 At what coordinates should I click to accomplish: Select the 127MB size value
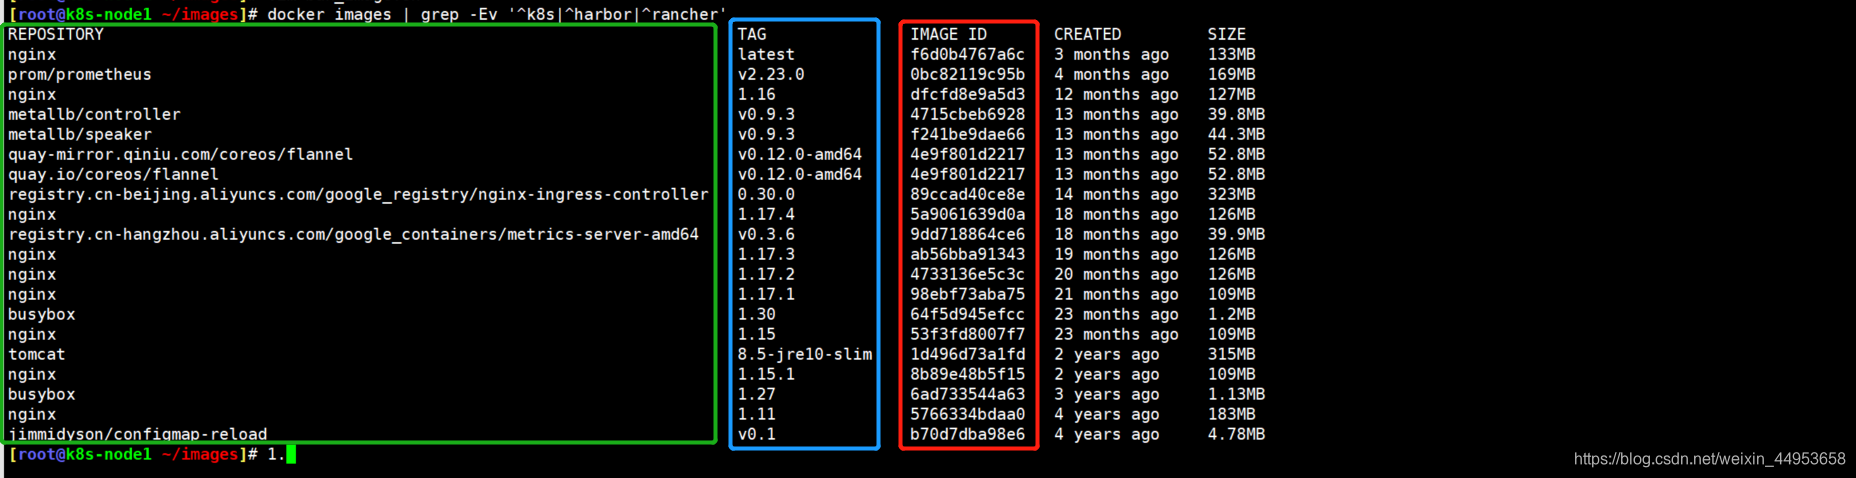coord(1232,95)
